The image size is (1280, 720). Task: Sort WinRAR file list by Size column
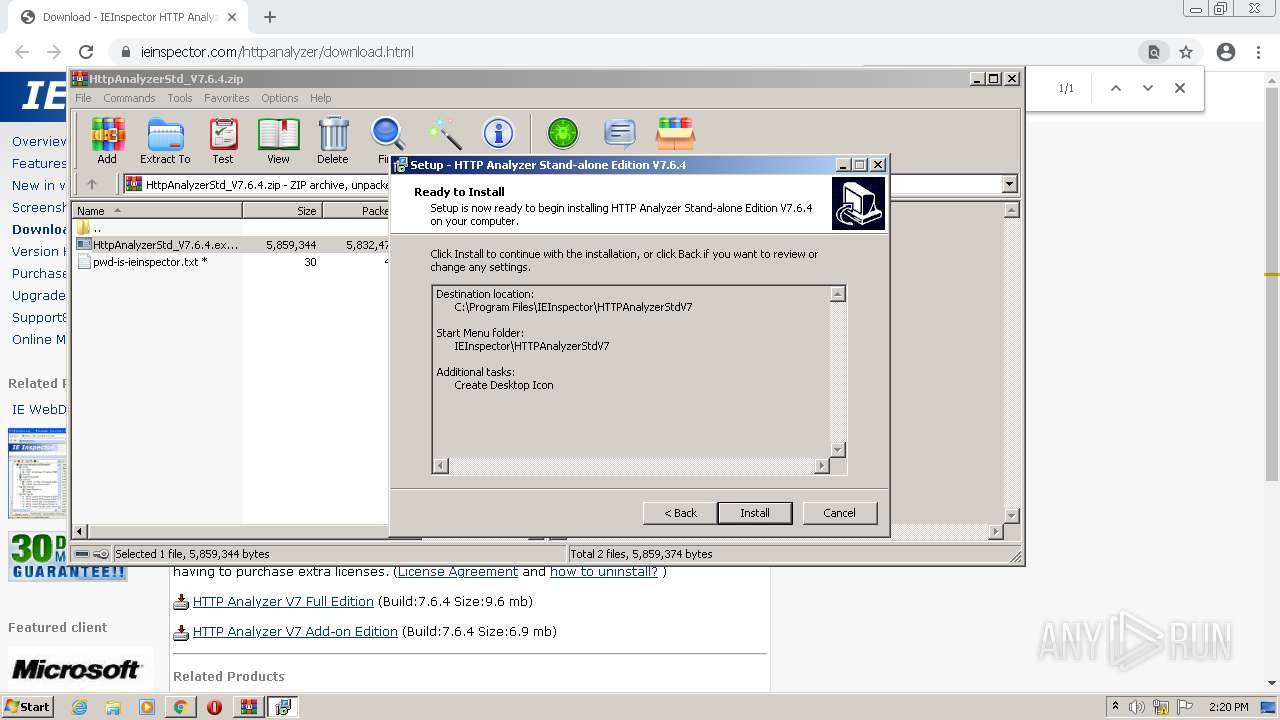[x=283, y=210]
